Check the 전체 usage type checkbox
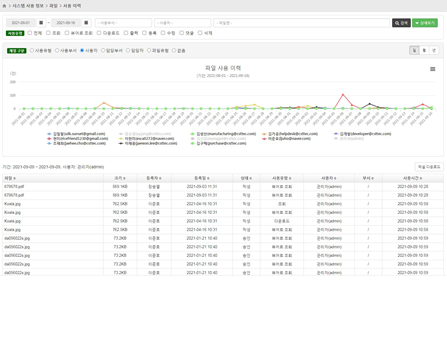 pos(30,33)
